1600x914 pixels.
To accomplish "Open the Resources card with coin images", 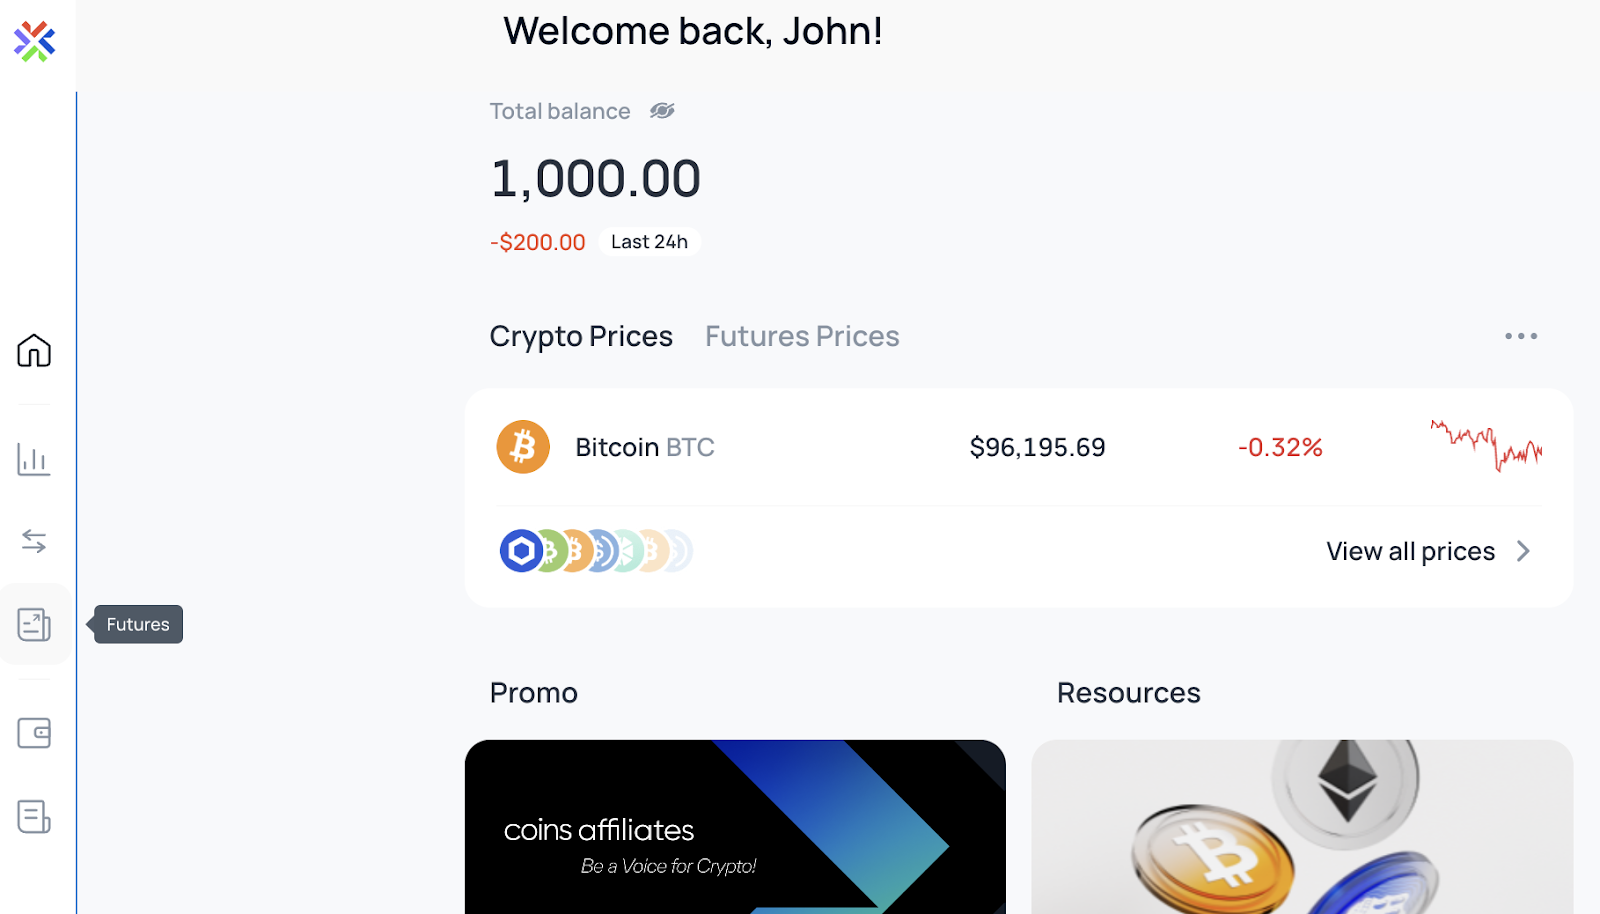I will [1302, 827].
